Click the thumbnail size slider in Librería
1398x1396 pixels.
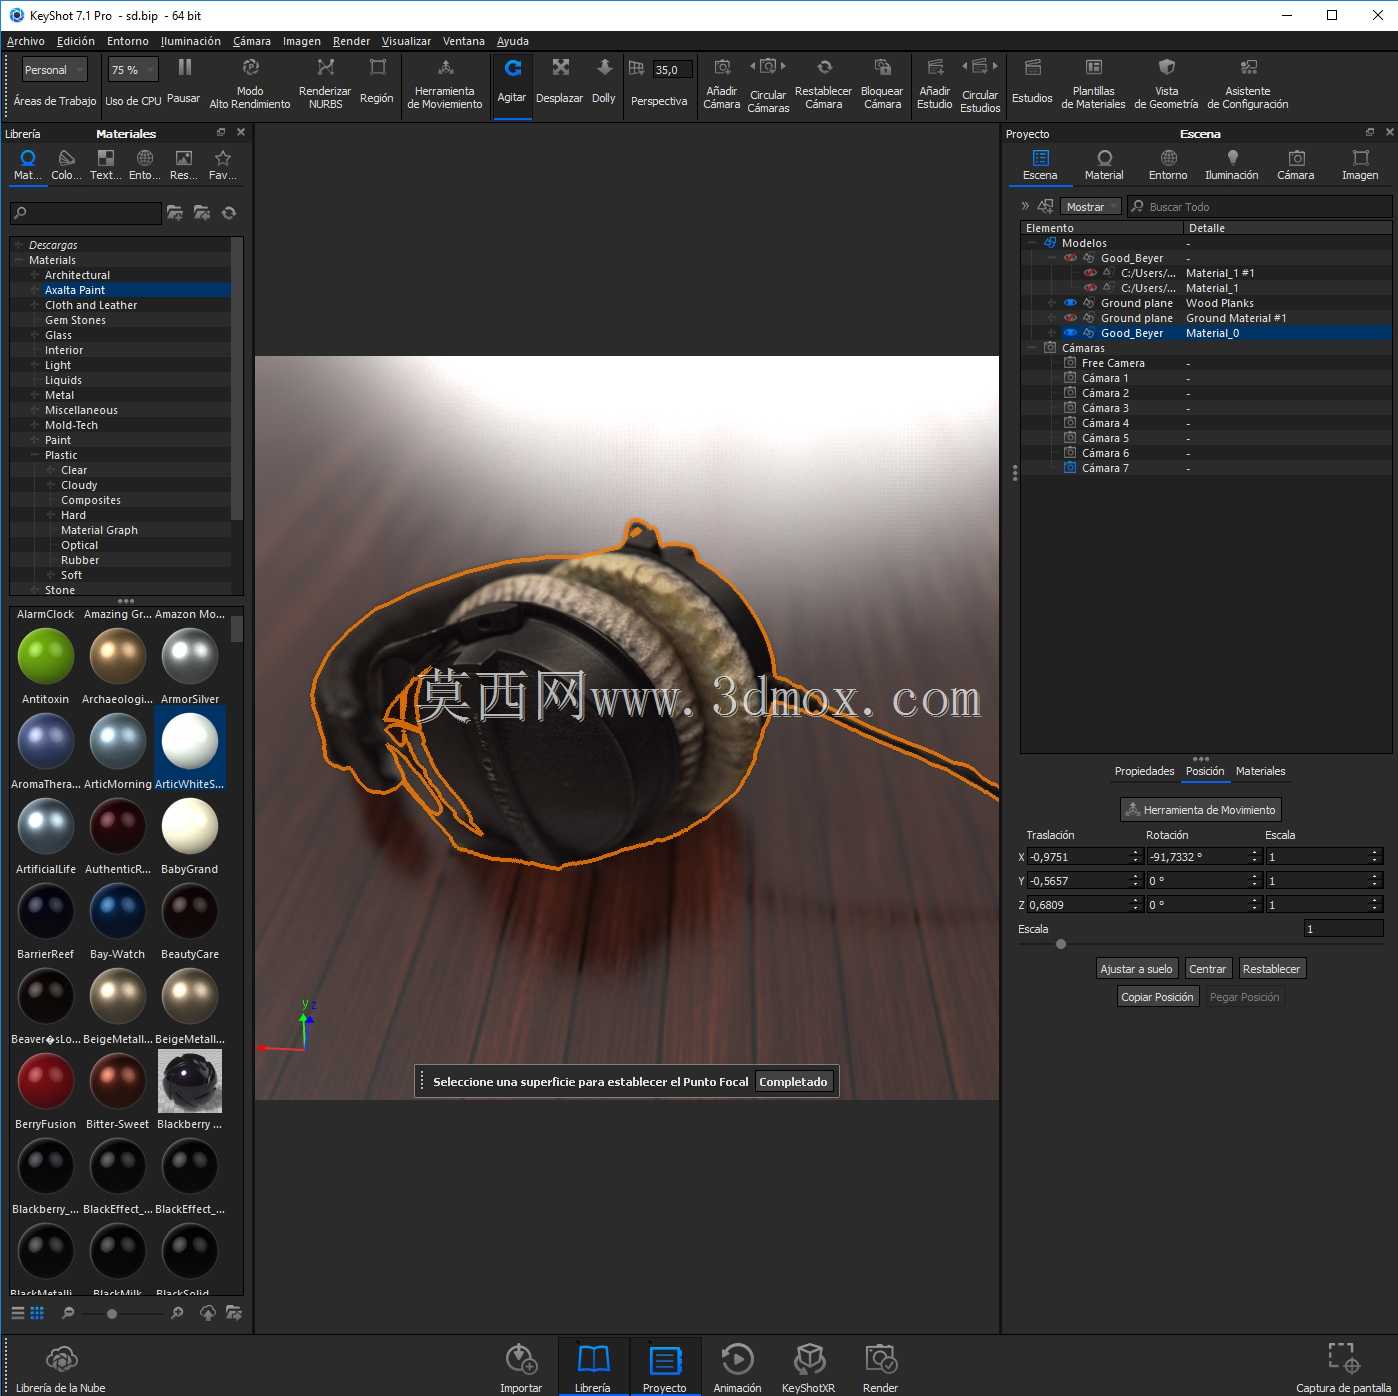[112, 1313]
